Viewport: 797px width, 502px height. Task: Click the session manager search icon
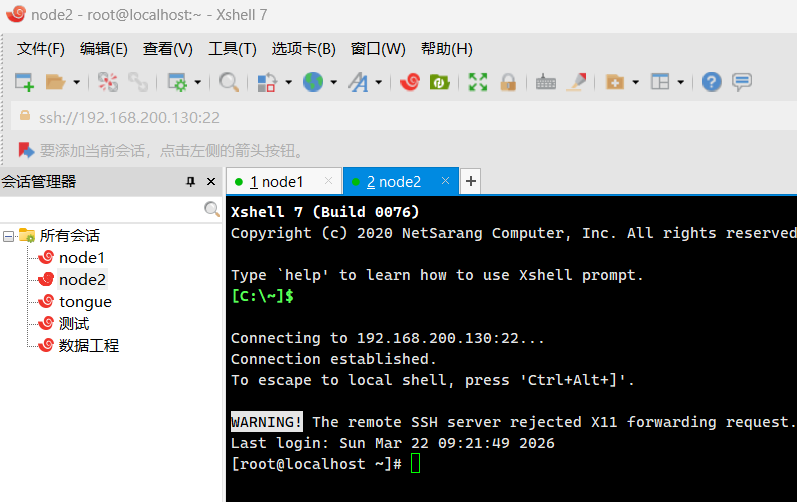click(x=211, y=209)
